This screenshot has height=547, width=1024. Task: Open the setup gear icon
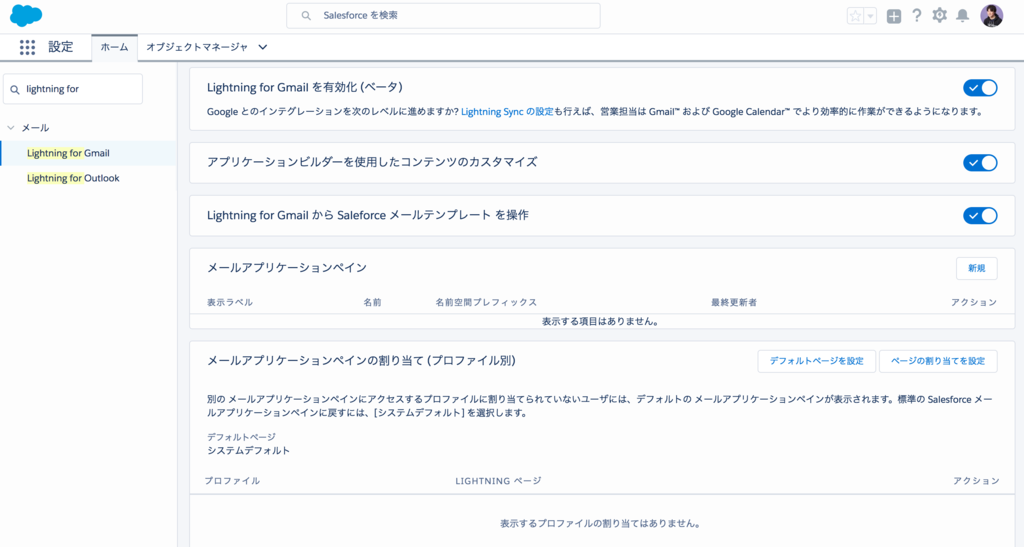pos(939,16)
